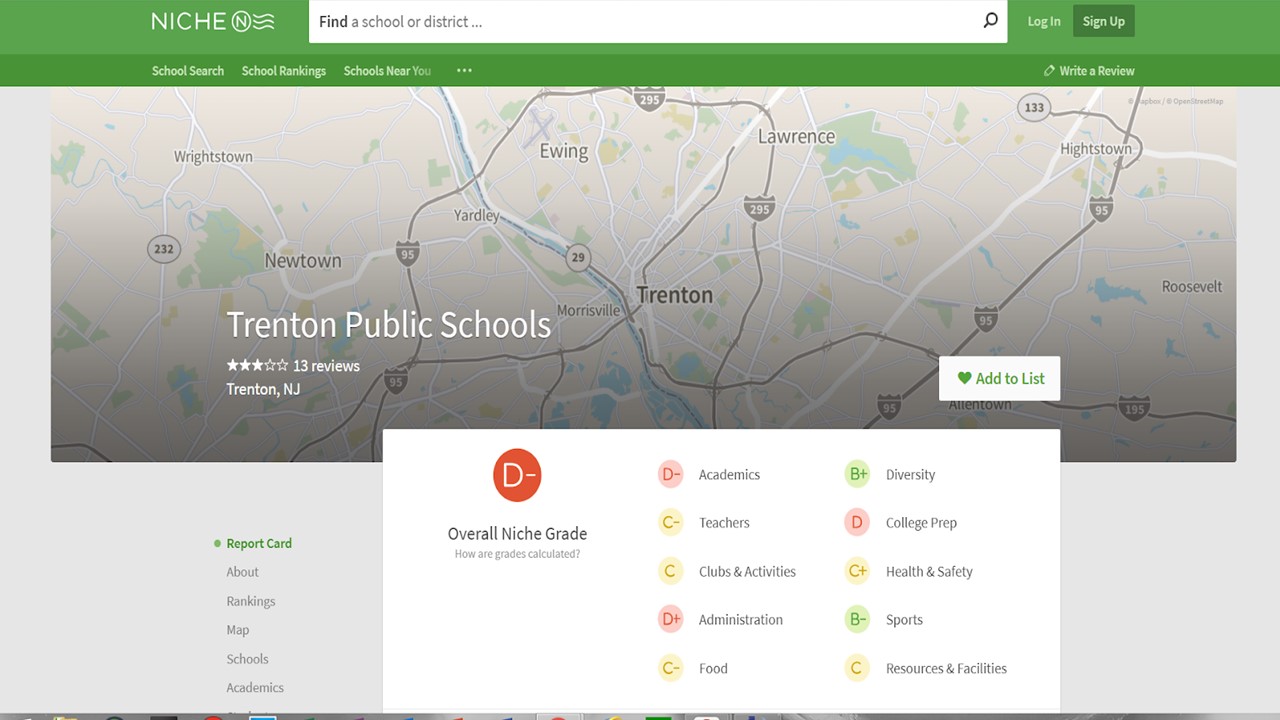Click the College Prep D grade circle
This screenshot has width=1280, height=720.
point(857,522)
